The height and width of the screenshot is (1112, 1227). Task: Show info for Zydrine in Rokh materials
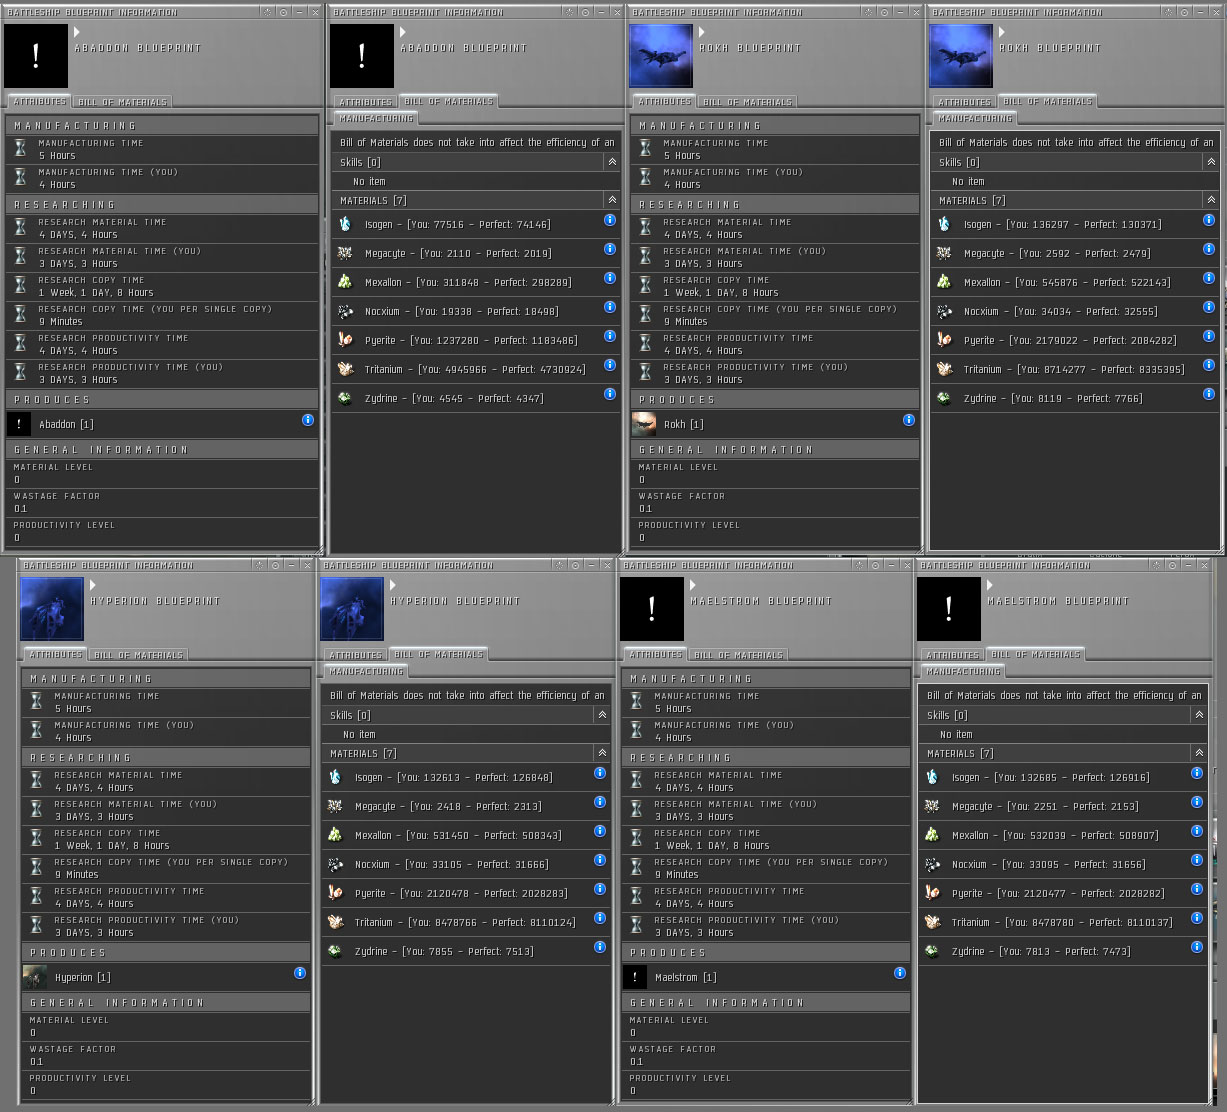coord(1208,394)
